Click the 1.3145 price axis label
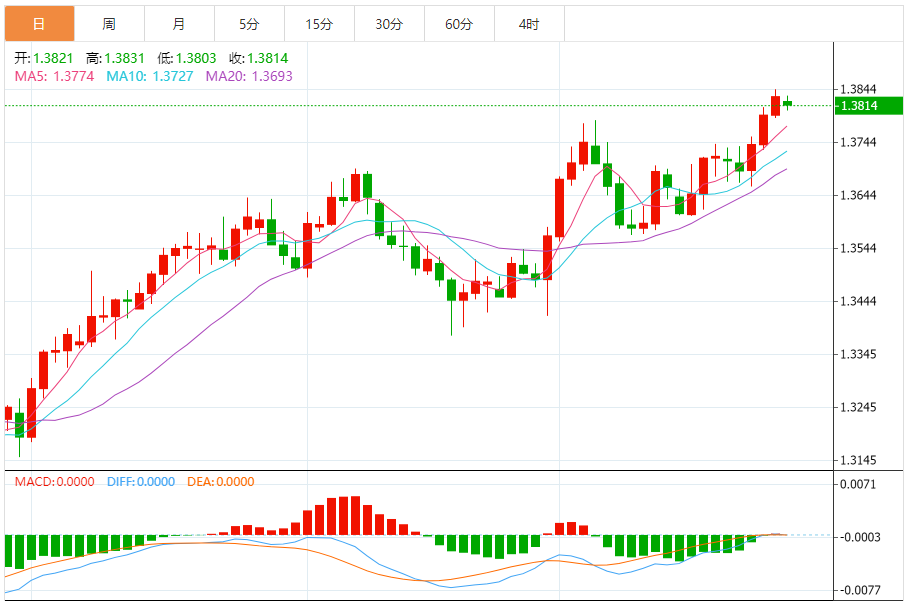Screen dimensions: 911x601 point(858,460)
